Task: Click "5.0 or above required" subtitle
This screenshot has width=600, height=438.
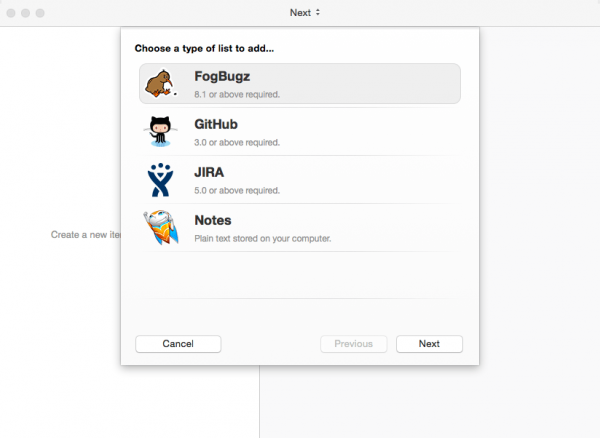Action: pos(237,191)
